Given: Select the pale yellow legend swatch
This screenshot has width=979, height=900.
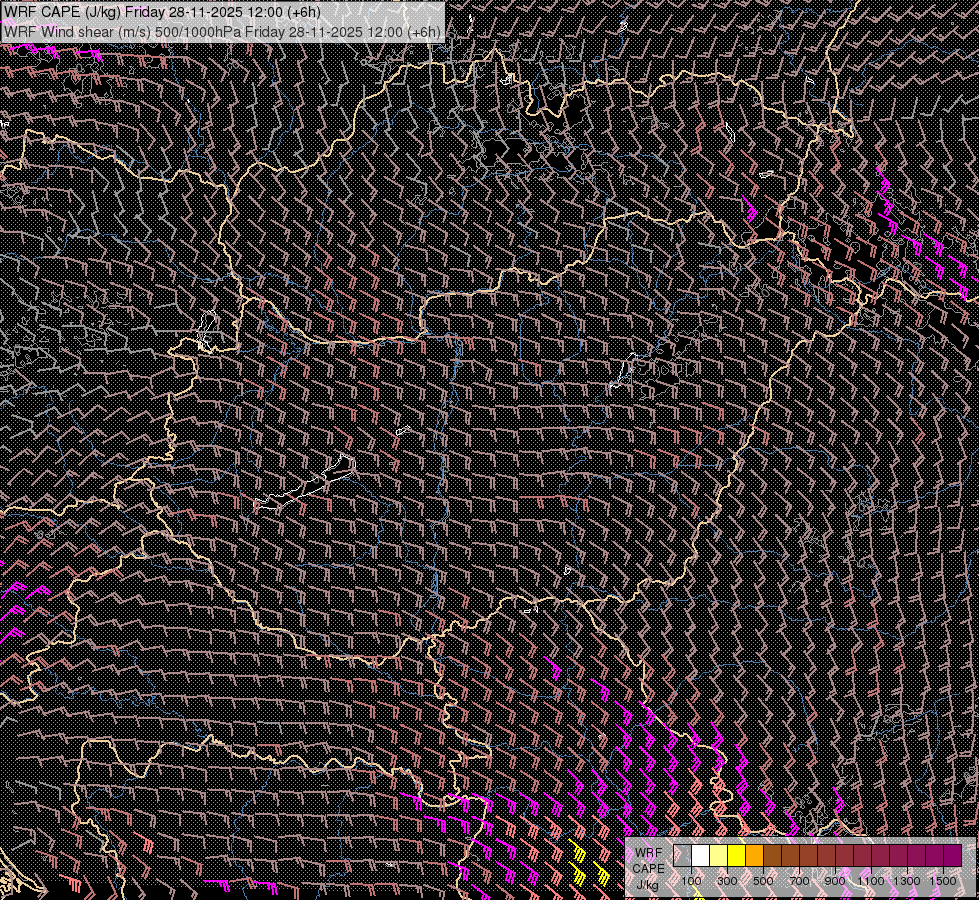Looking at the screenshot, I should (719, 855).
